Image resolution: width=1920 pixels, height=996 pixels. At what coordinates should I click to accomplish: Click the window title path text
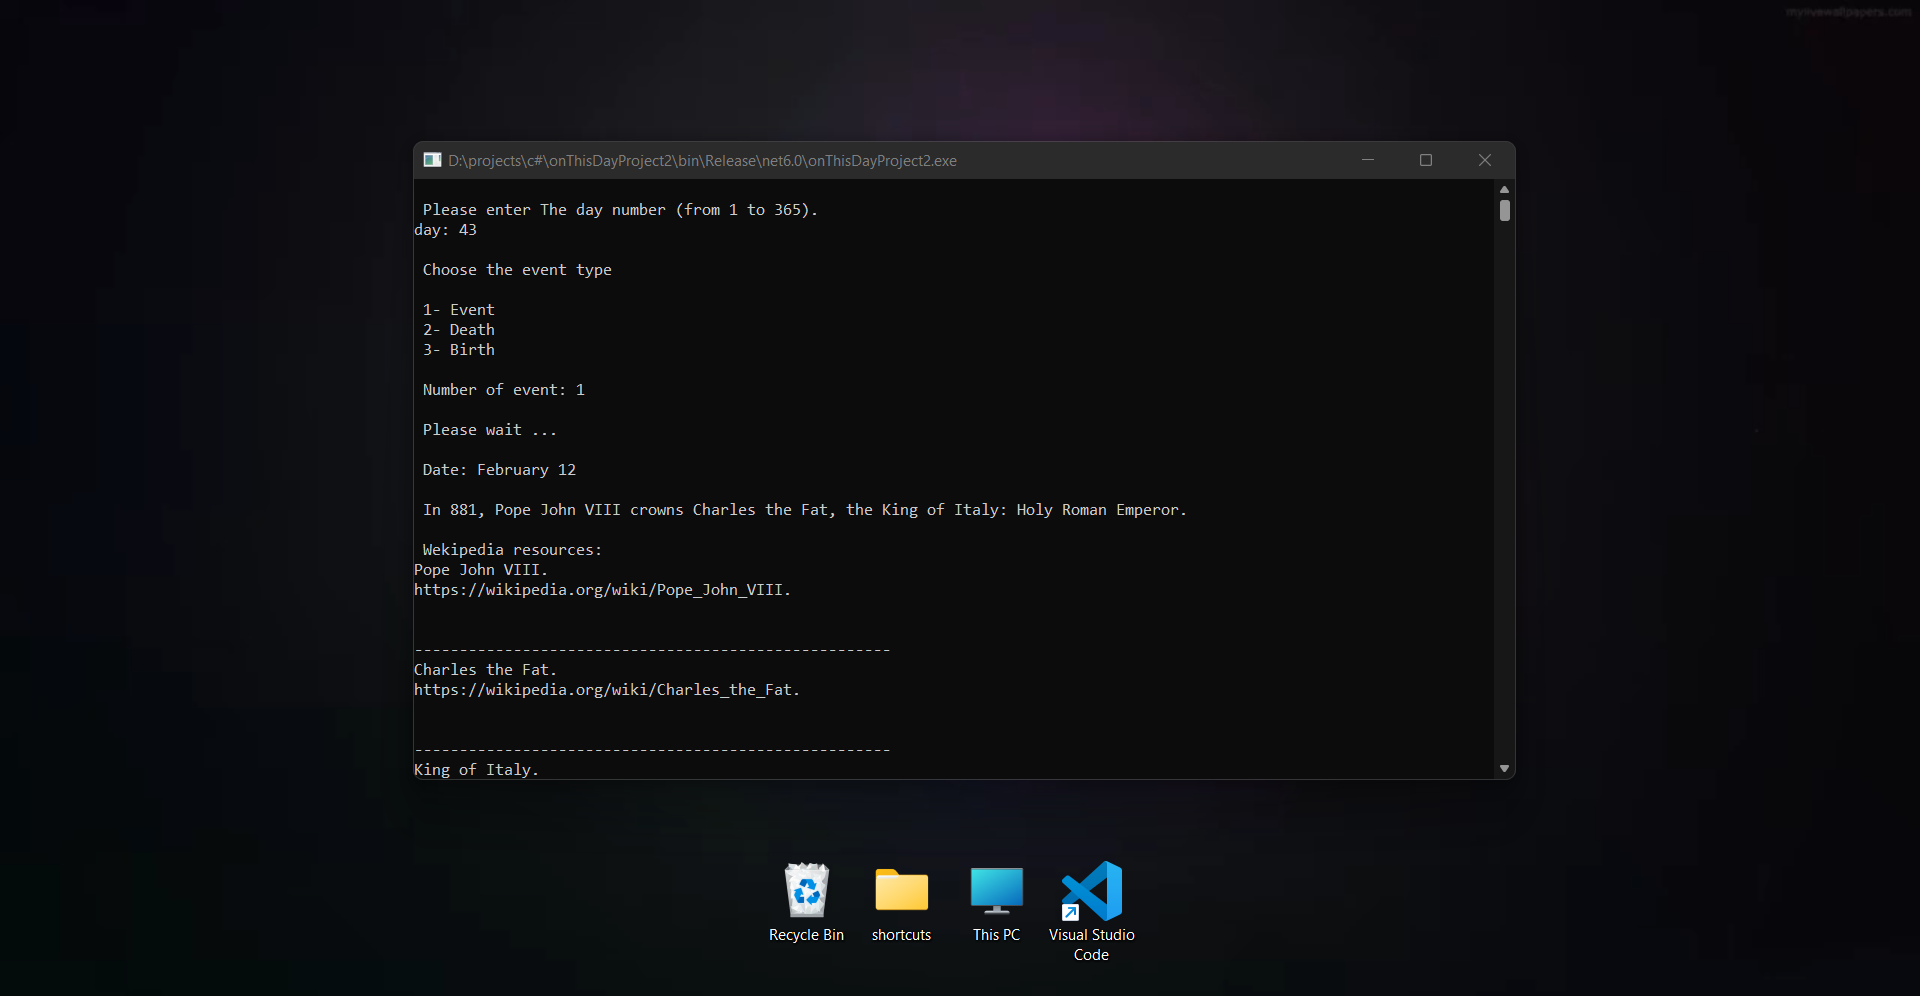pyautogui.click(x=702, y=161)
